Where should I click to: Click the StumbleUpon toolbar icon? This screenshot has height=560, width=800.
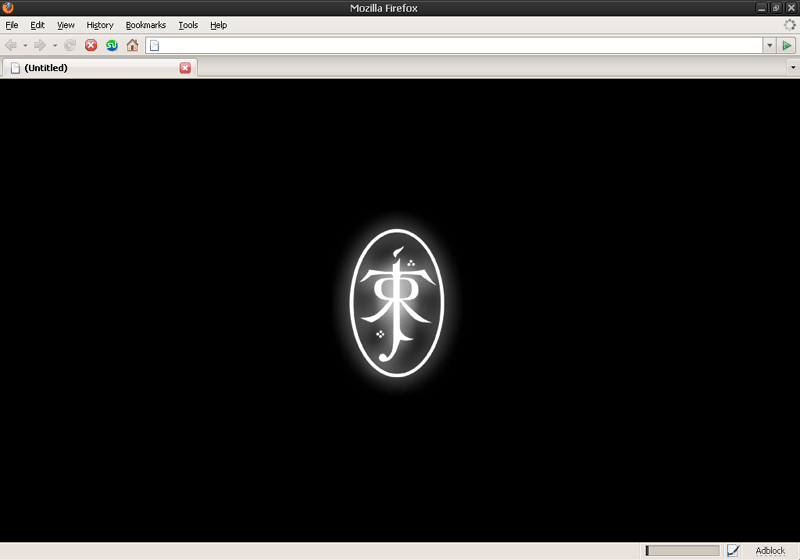[x=112, y=45]
